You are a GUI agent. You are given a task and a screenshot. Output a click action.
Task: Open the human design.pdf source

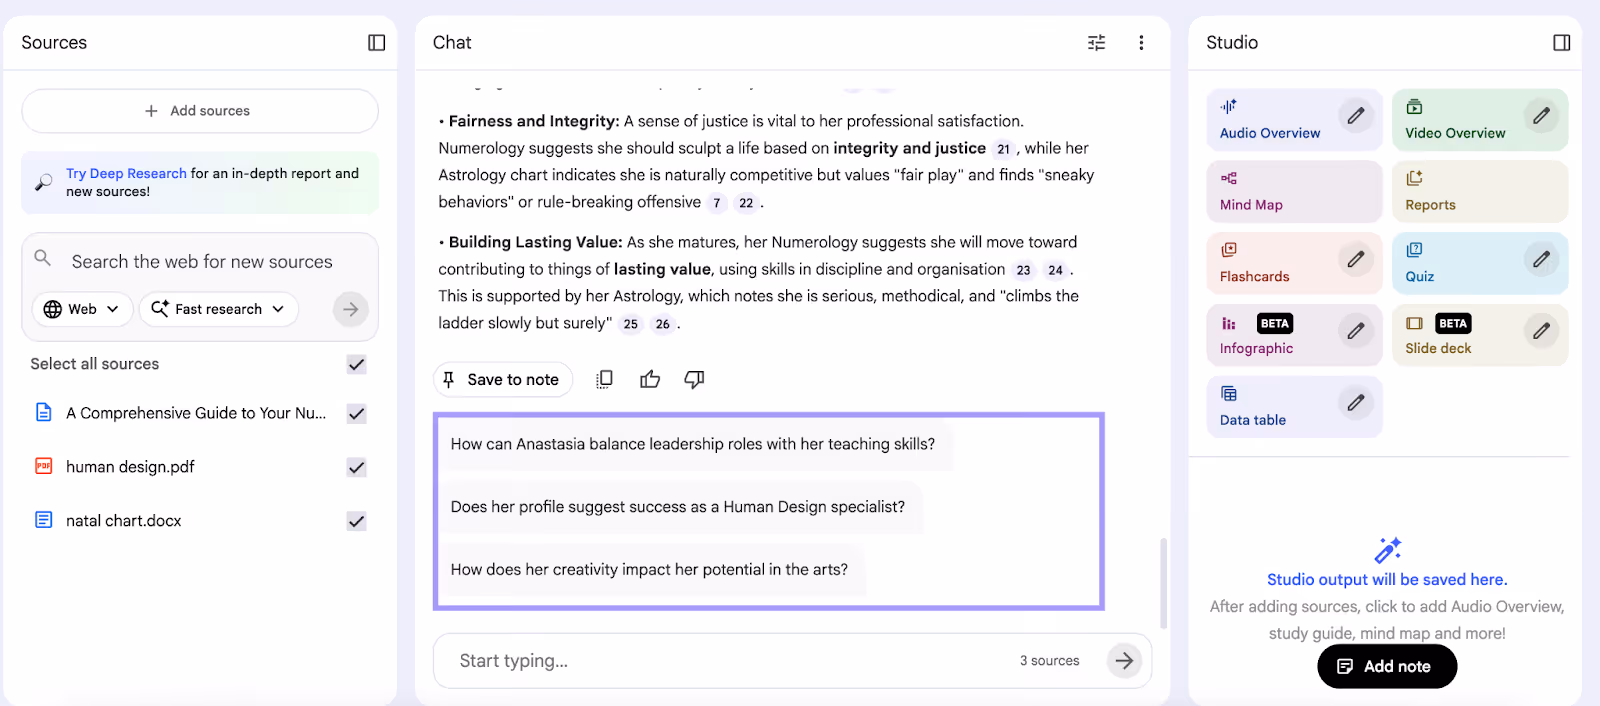[130, 467]
